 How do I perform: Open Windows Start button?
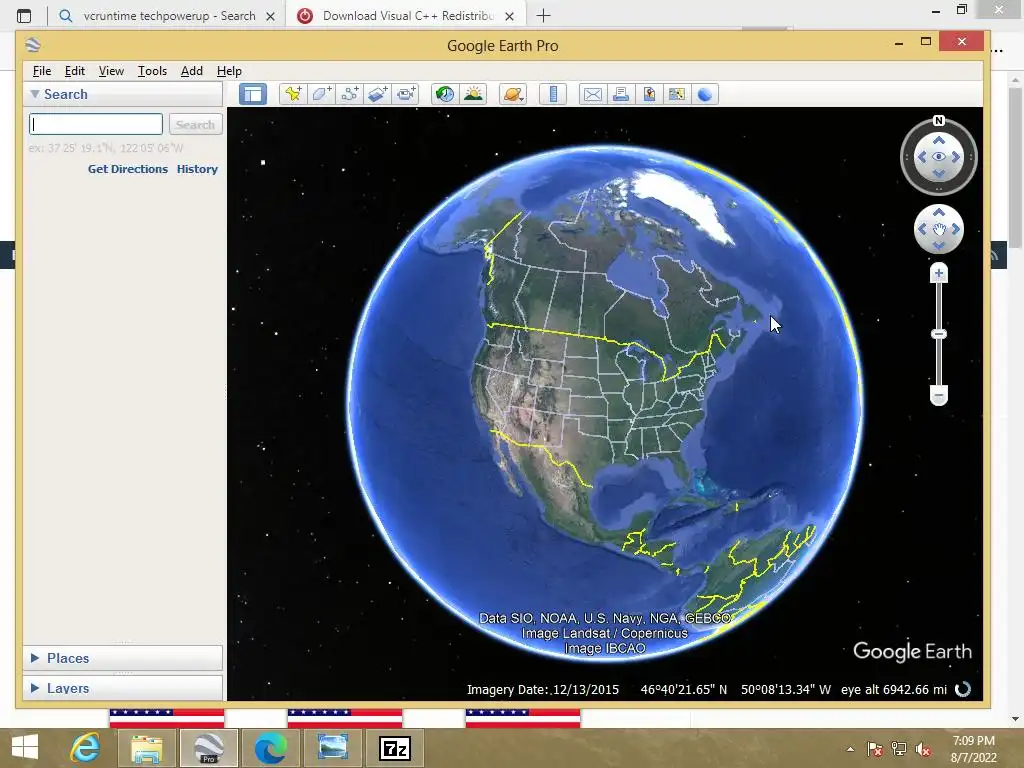pyautogui.click(x=25, y=748)
